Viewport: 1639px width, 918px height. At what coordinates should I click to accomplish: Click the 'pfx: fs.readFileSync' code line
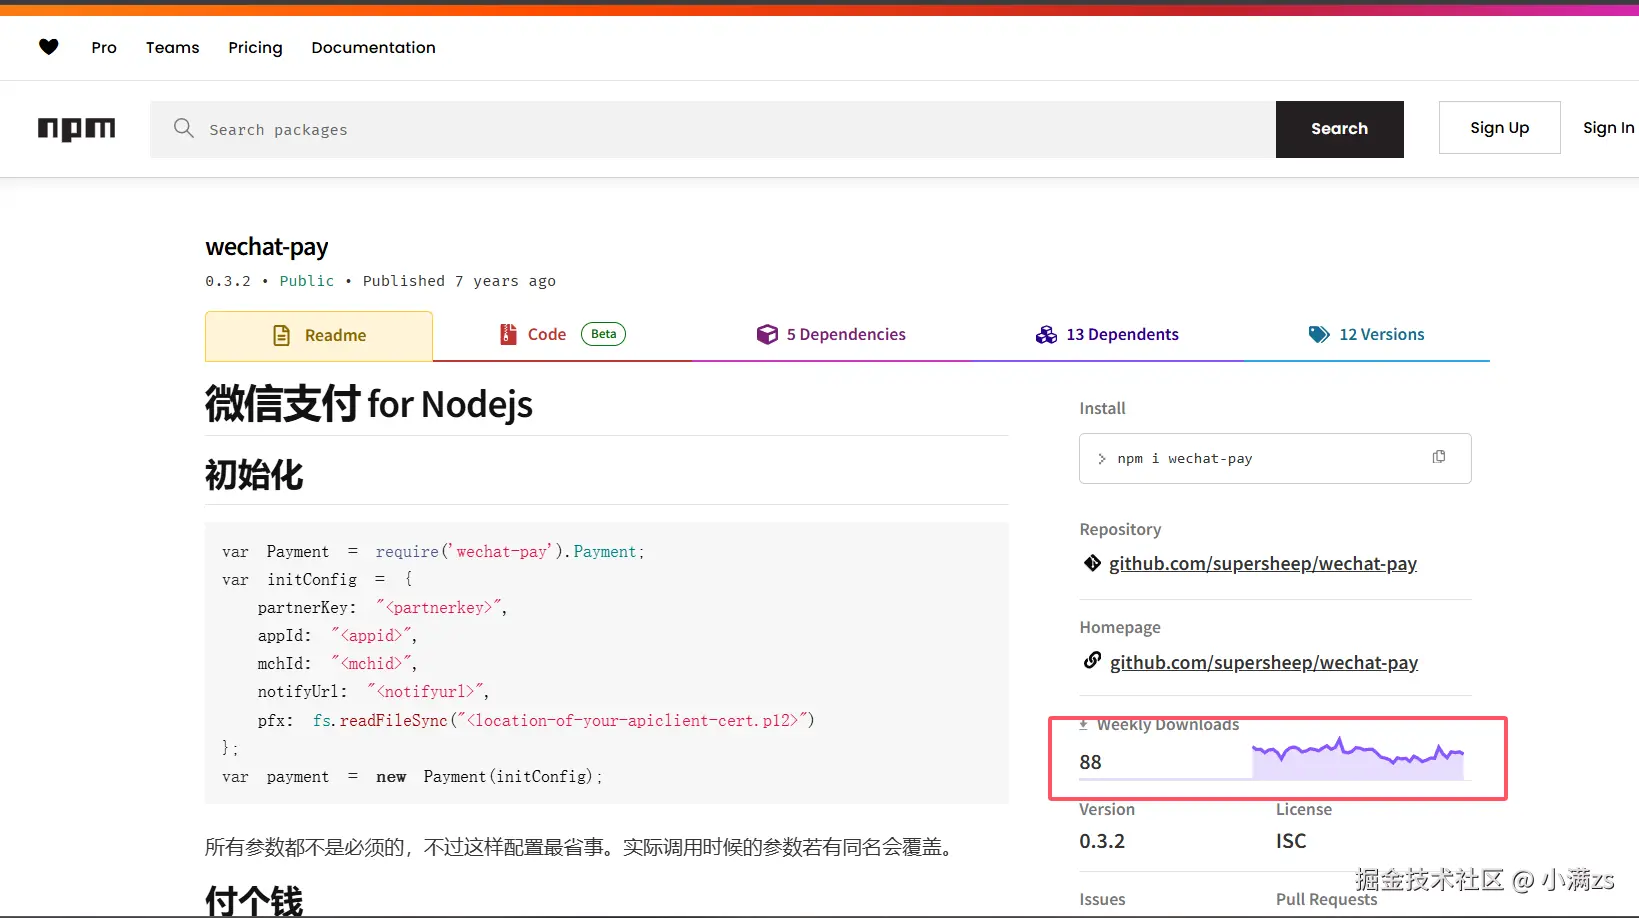coord(536,720)
